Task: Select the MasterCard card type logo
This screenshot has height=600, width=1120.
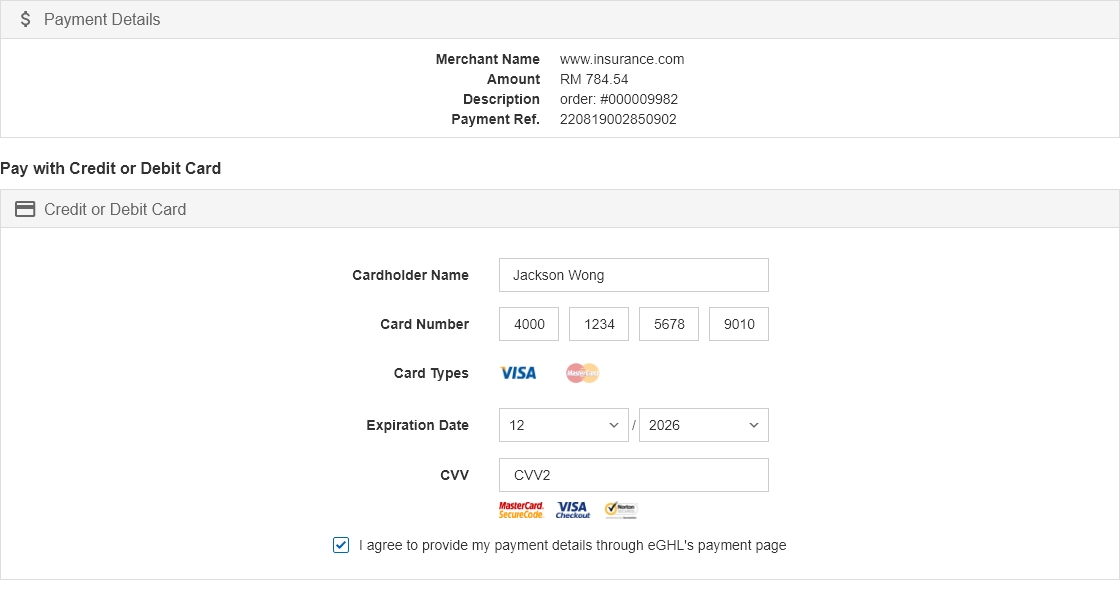Action: (583, 373)
